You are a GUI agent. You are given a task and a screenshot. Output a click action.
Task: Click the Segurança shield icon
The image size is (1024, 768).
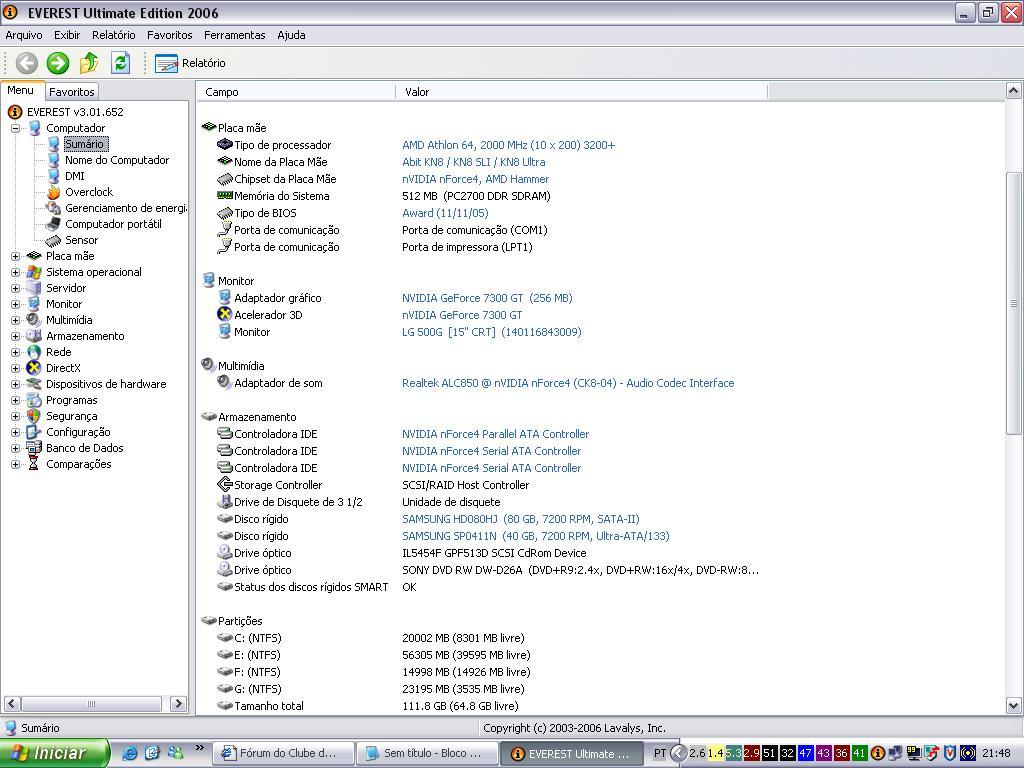click(x=34, y=416)
